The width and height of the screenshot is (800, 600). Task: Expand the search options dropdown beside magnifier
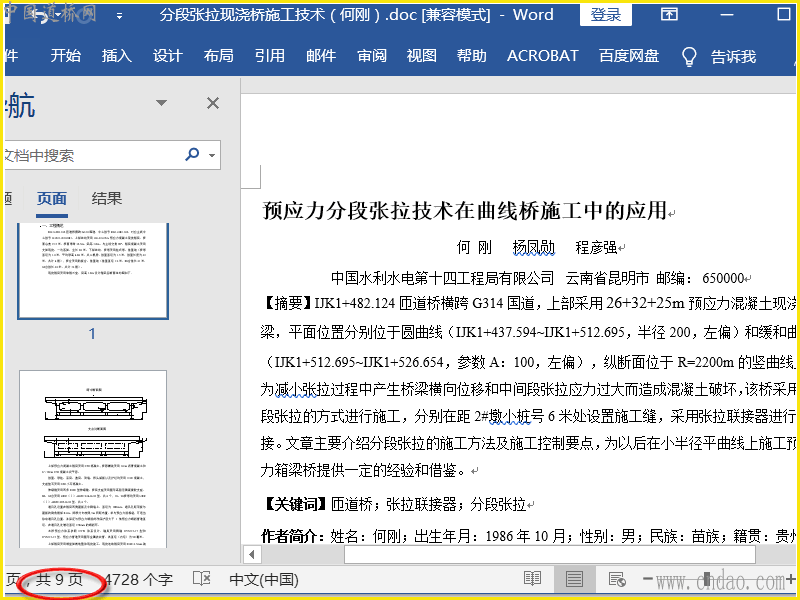tap(212, 155)
